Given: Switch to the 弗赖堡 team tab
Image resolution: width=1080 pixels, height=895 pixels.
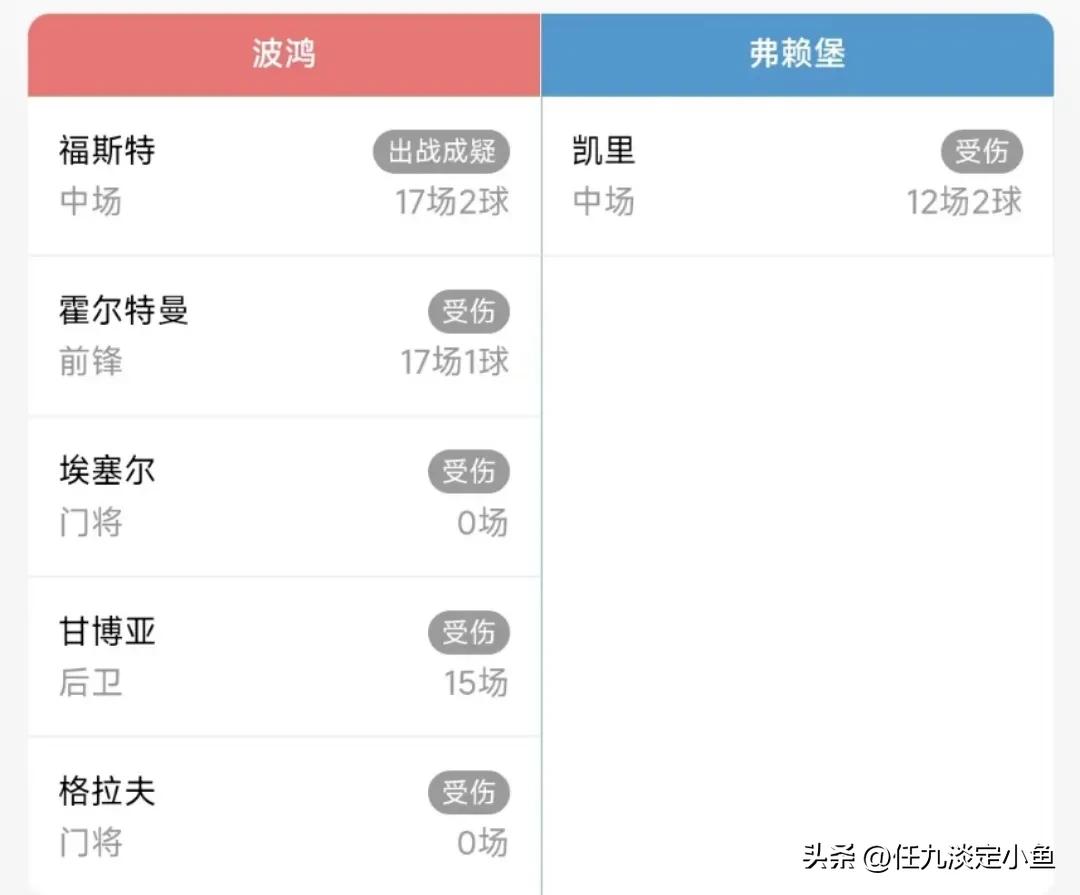Looking at the screenshot, I should 795,53.
